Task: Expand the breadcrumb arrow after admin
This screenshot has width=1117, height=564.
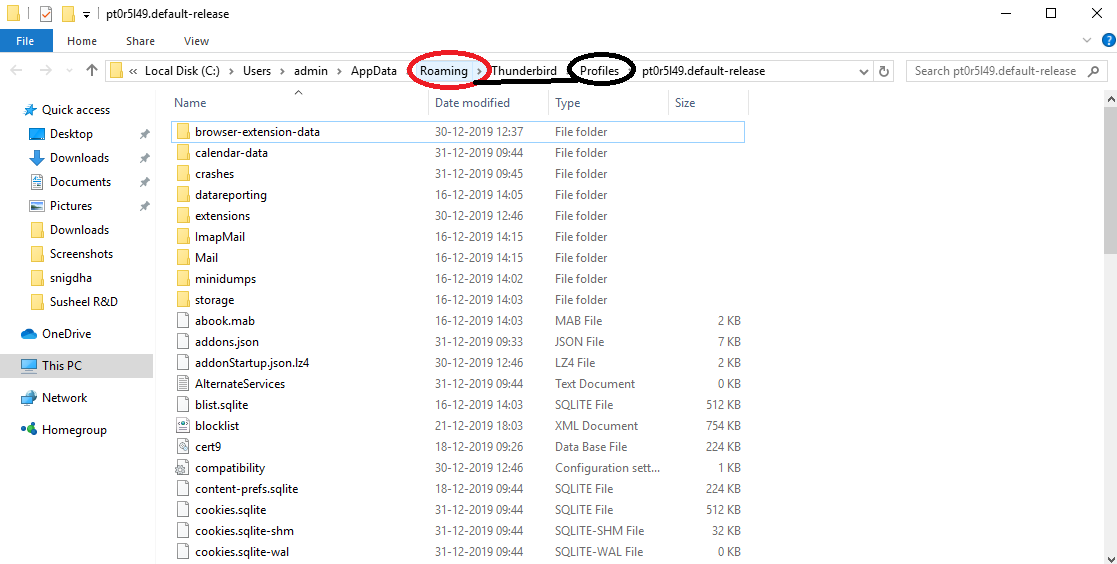Action: (x=340, y=71)
